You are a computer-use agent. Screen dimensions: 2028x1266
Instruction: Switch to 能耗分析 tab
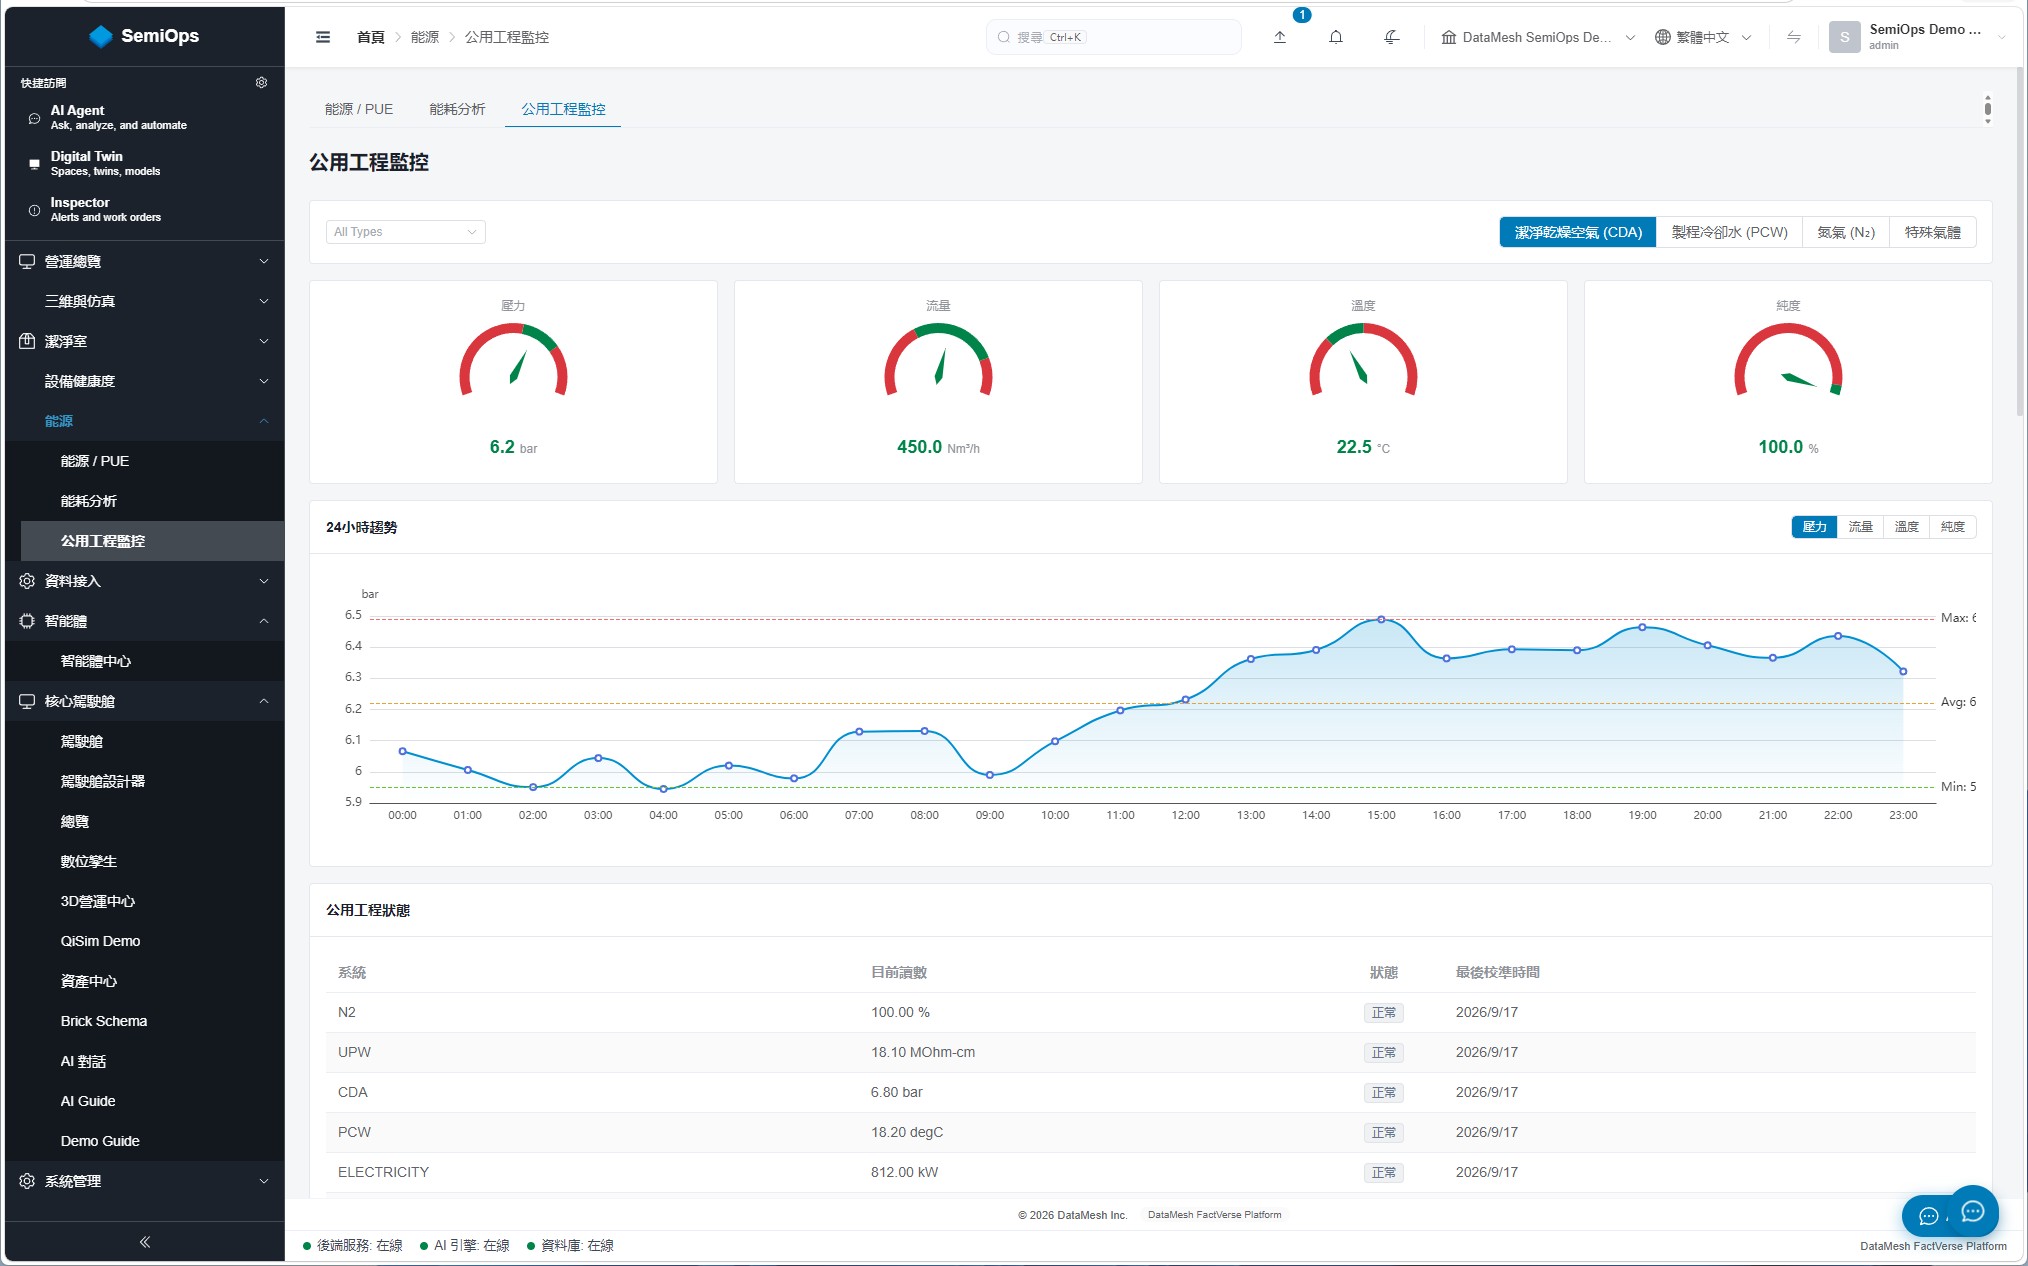[457, 109]
